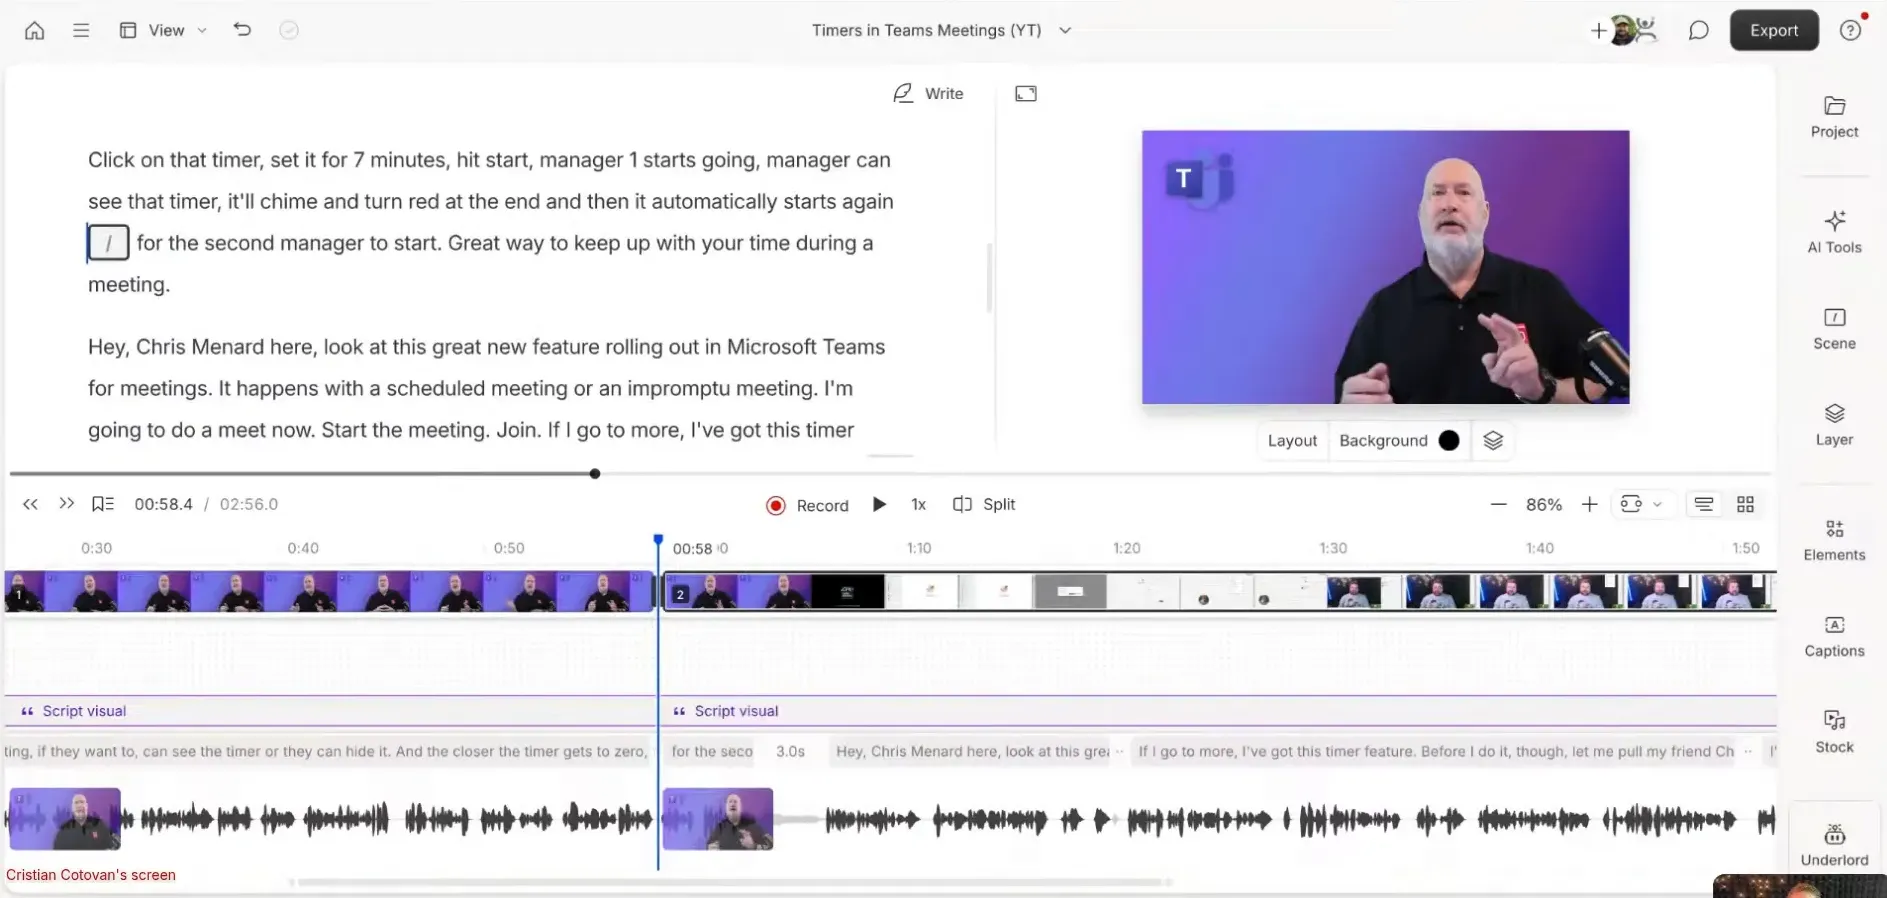
Task: Open the Captions panel
Action: tap(1834, 637)
